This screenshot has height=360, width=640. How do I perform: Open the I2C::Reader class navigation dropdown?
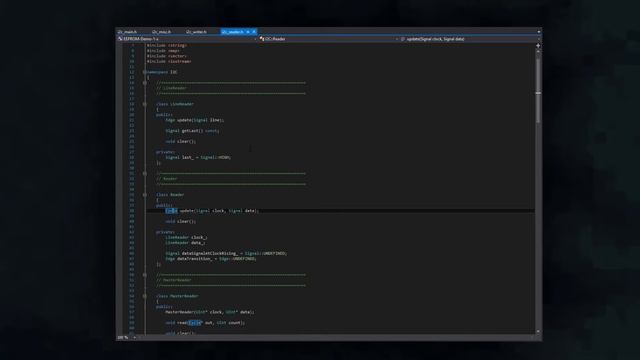(329, 39)
